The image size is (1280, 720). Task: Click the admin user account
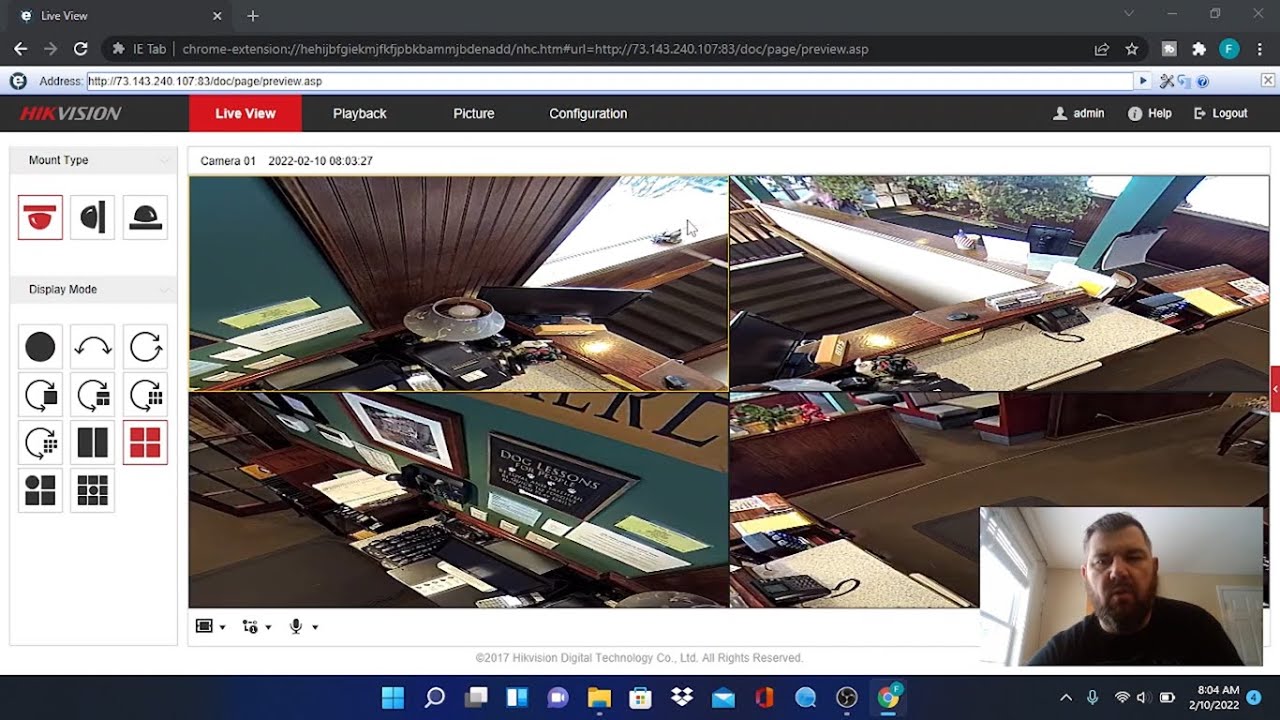point(1079,114)
